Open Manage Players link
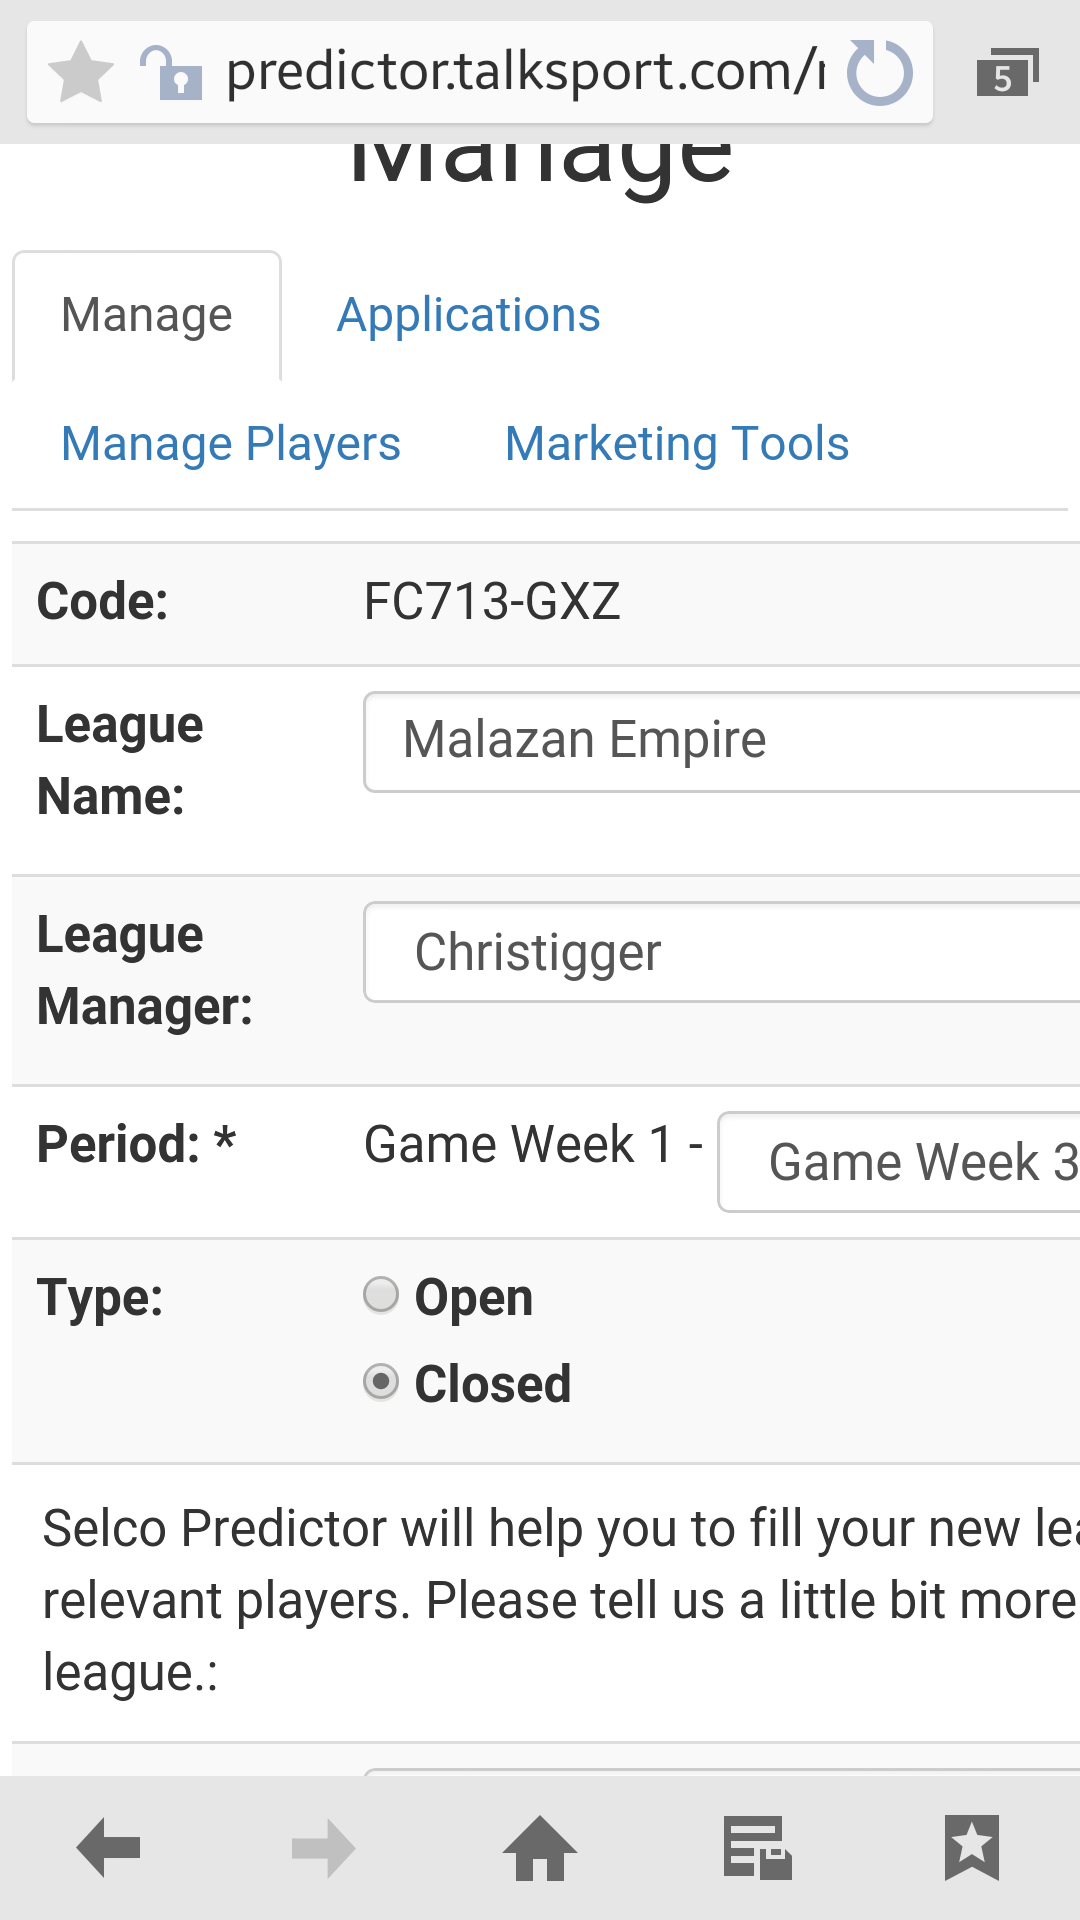 coord(231,444)
